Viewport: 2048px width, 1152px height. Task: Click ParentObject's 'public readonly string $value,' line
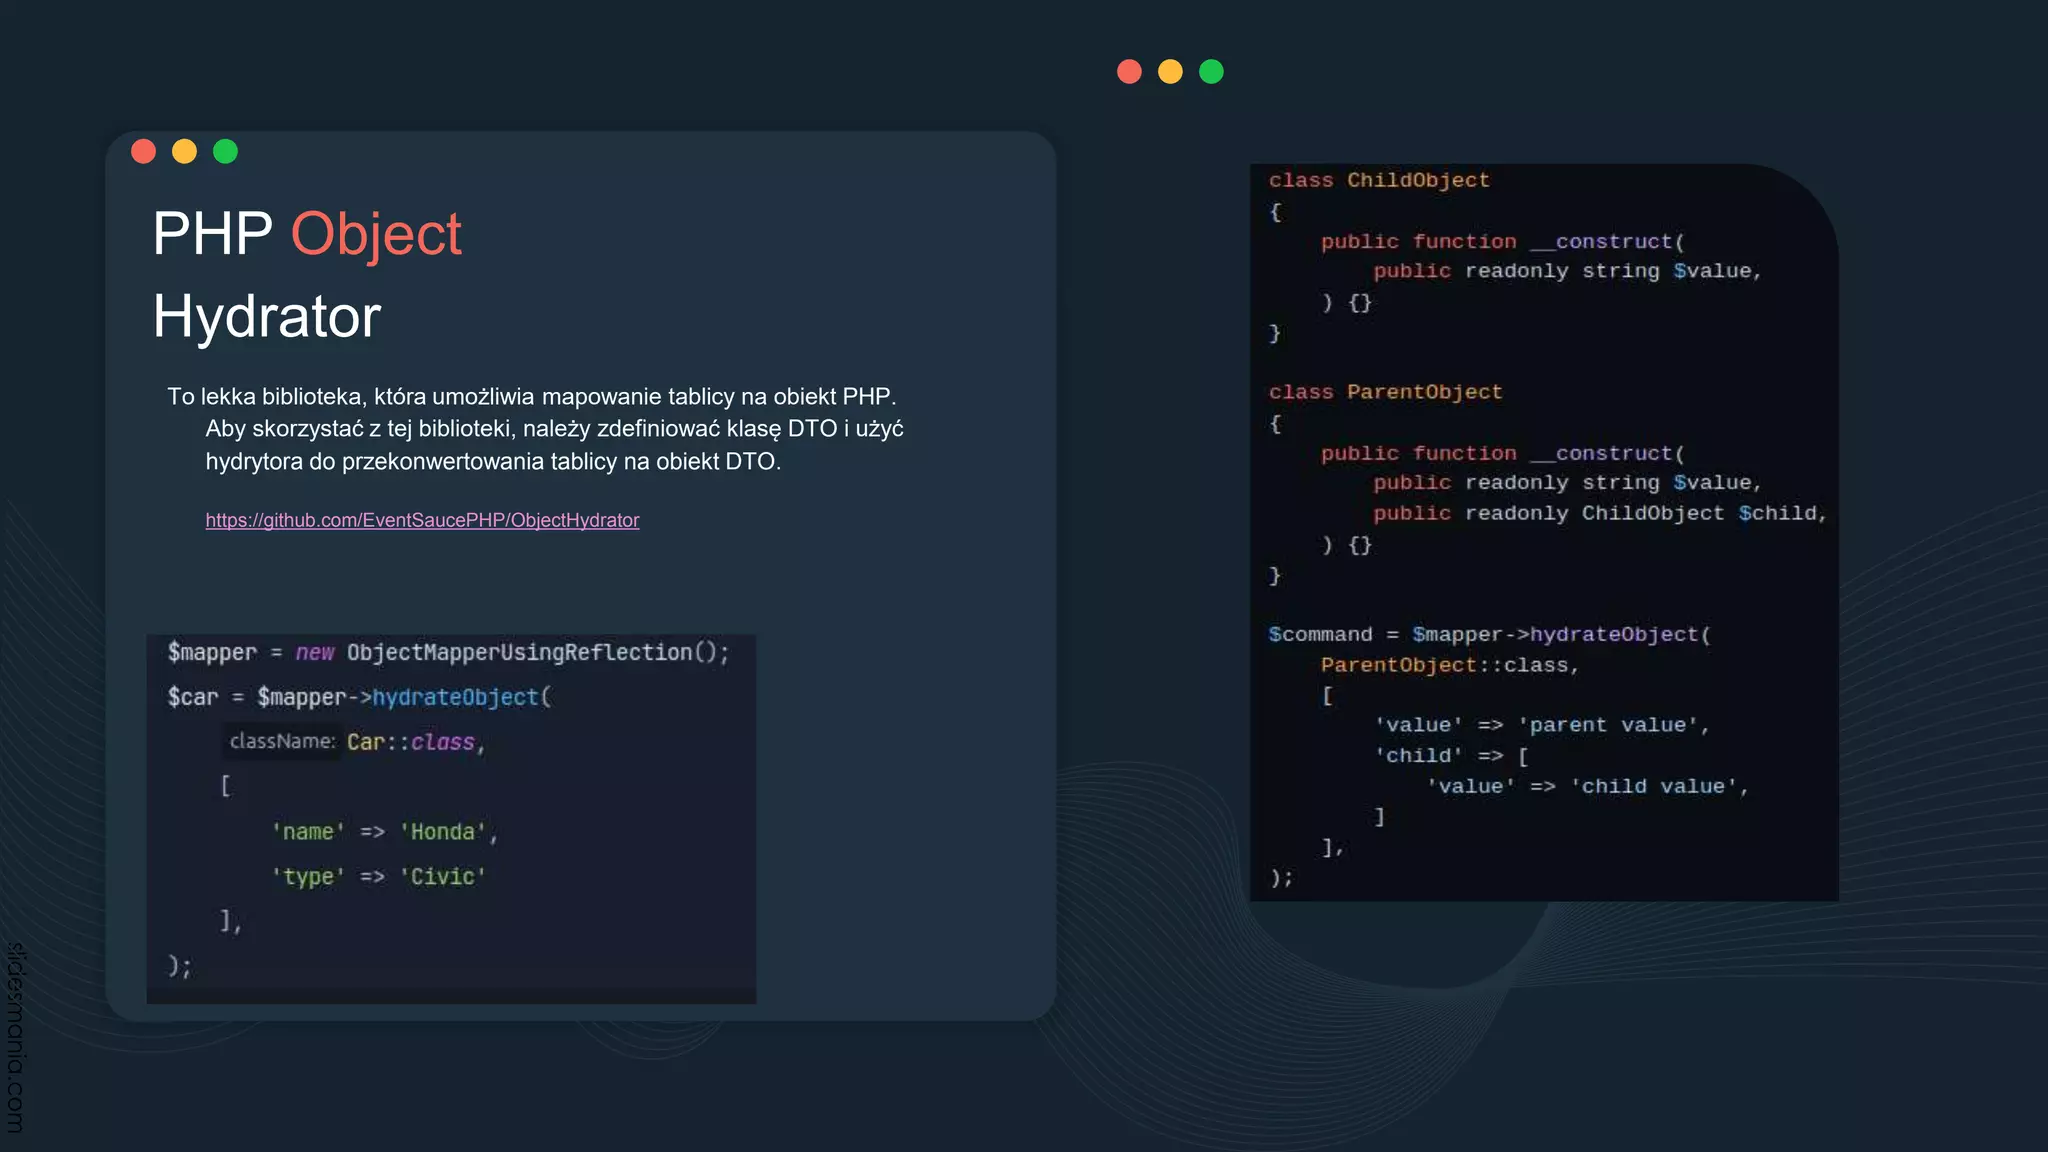[1567, 483]
